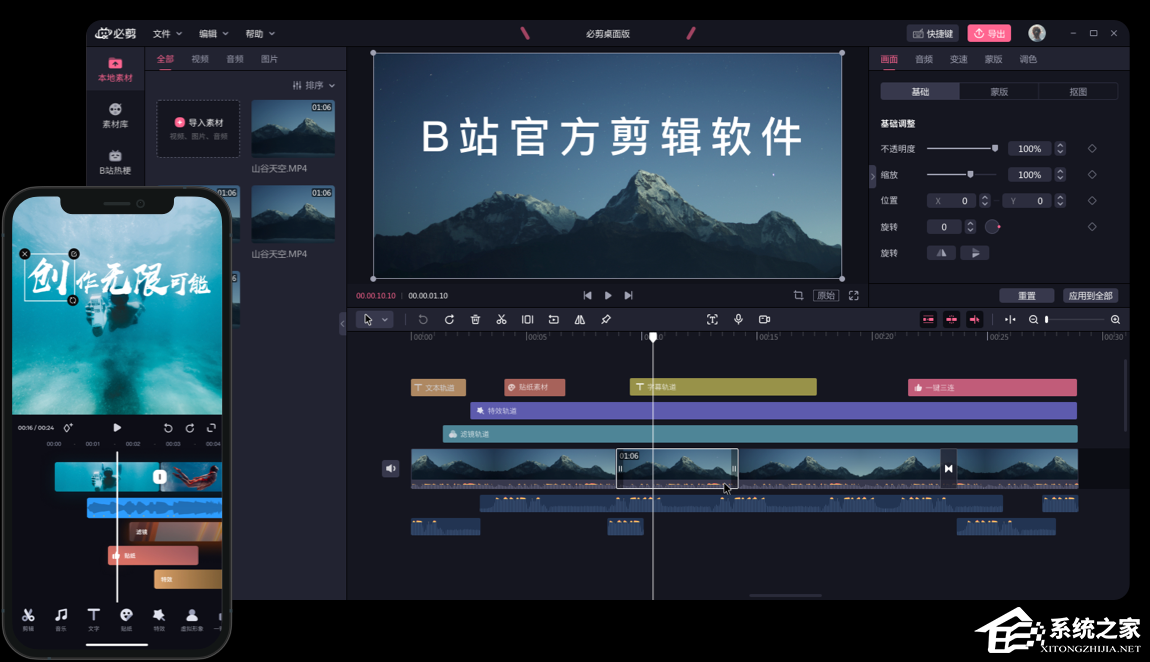
Task: Click the reverse playback icon in toolbar
Action: [x=554, y=320]
